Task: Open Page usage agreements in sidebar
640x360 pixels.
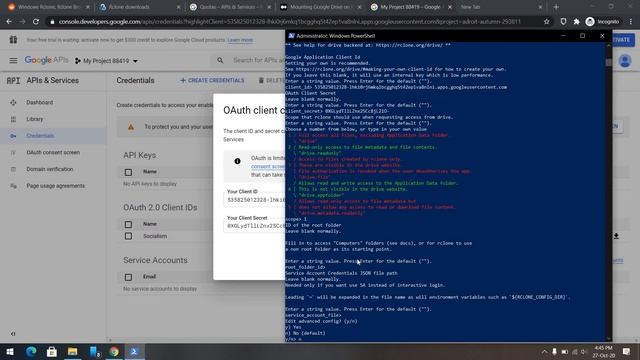Action: (56, 186)
